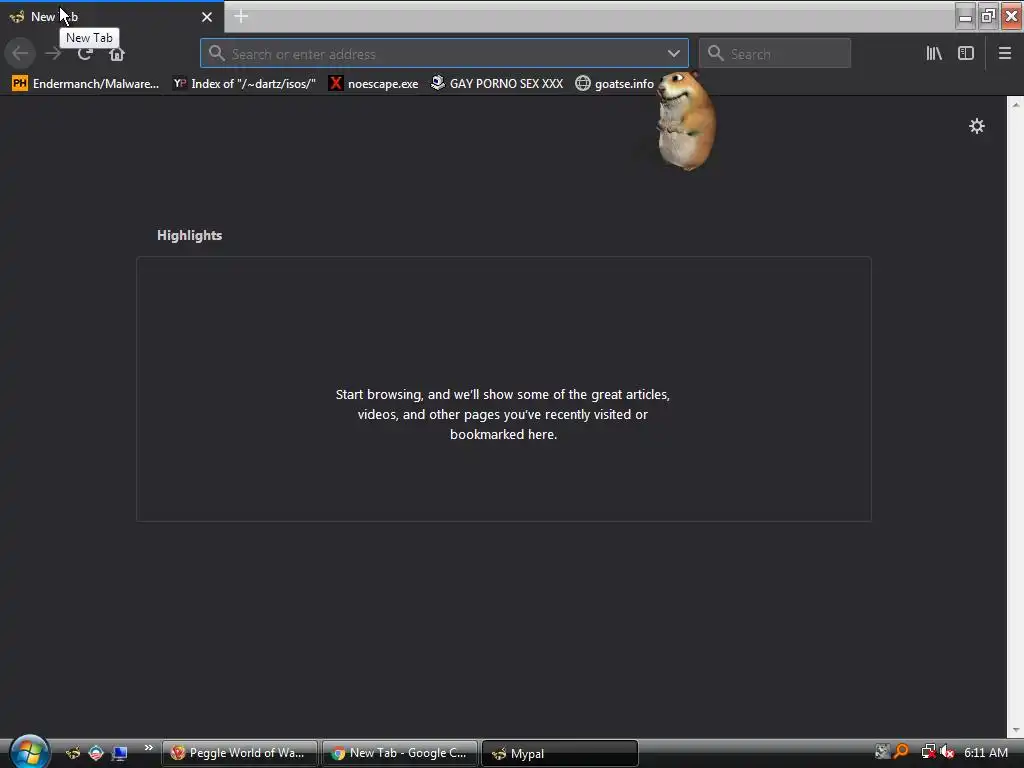The height and width of the screenshot is (768, 1024).
Task: Go back to previous page
Action: [x=20, y=54]
